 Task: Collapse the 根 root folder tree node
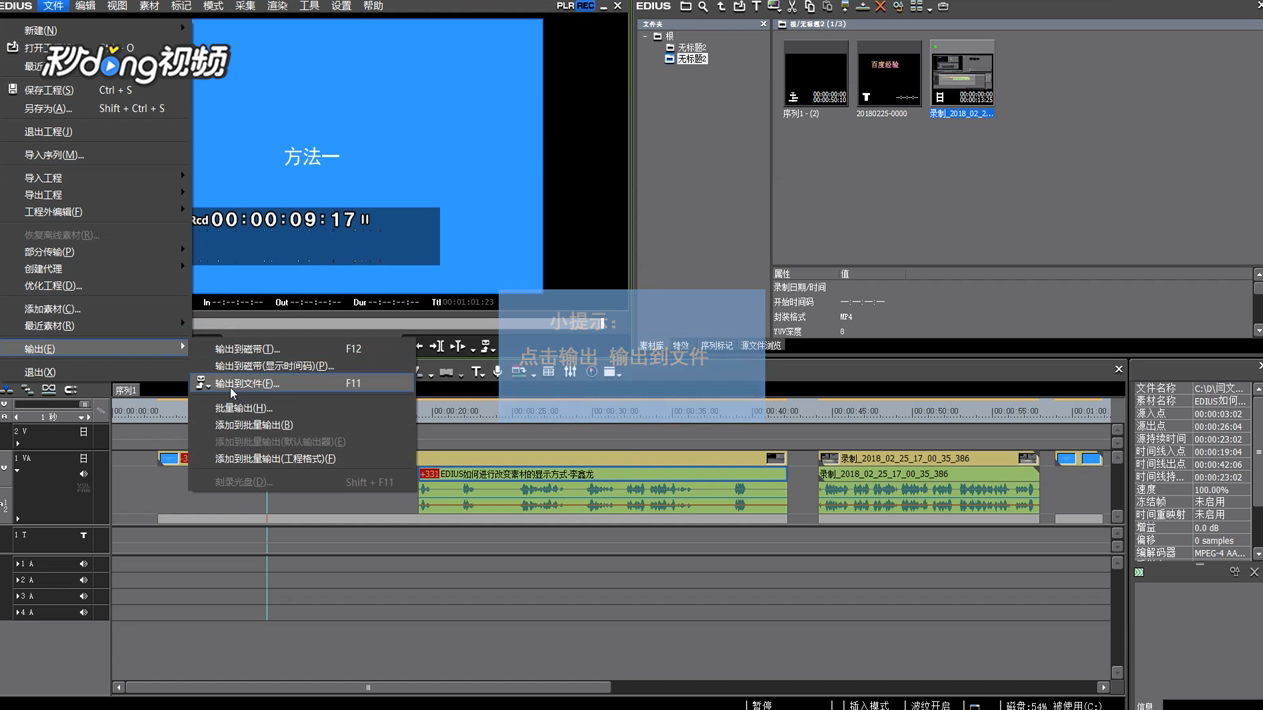pos(646,36)
